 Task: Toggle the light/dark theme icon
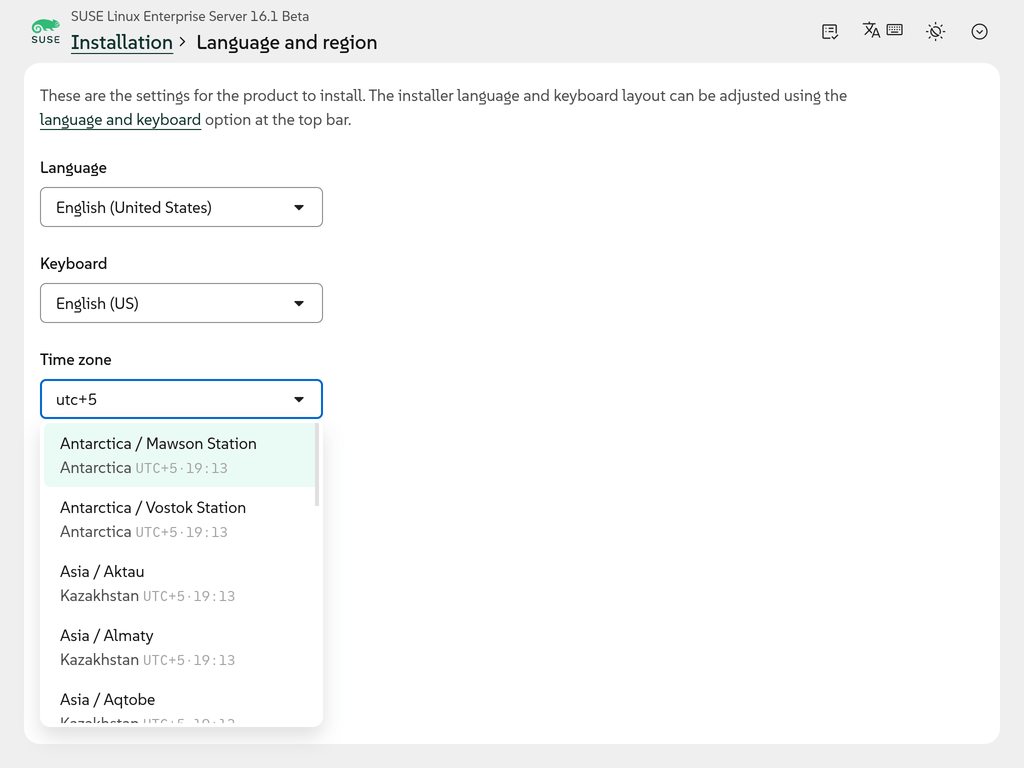(x=935, y=31)
